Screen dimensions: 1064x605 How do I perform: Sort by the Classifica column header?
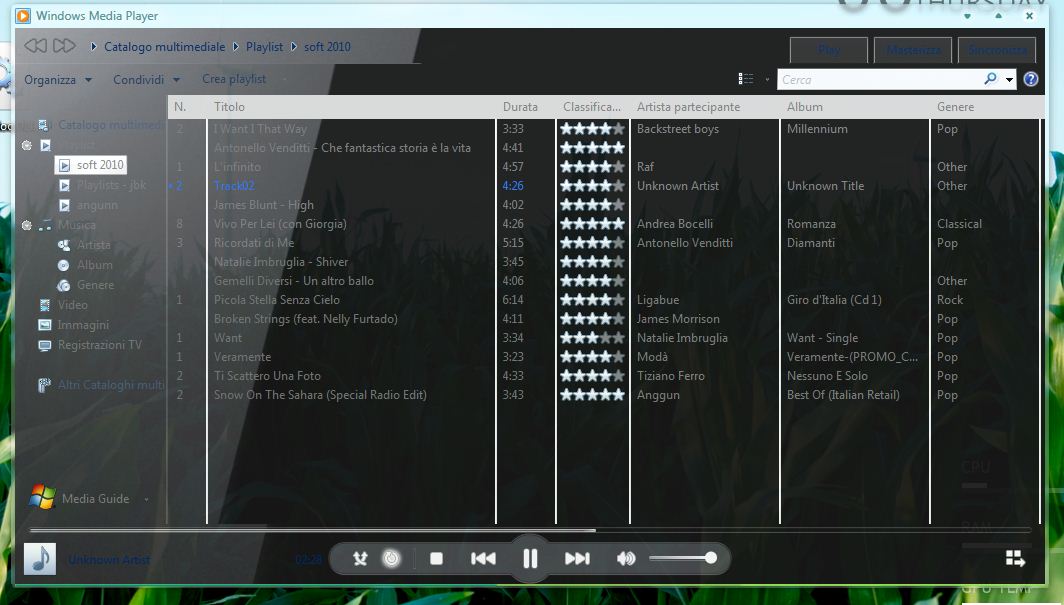pyautogui.click(x=592, y=106)
